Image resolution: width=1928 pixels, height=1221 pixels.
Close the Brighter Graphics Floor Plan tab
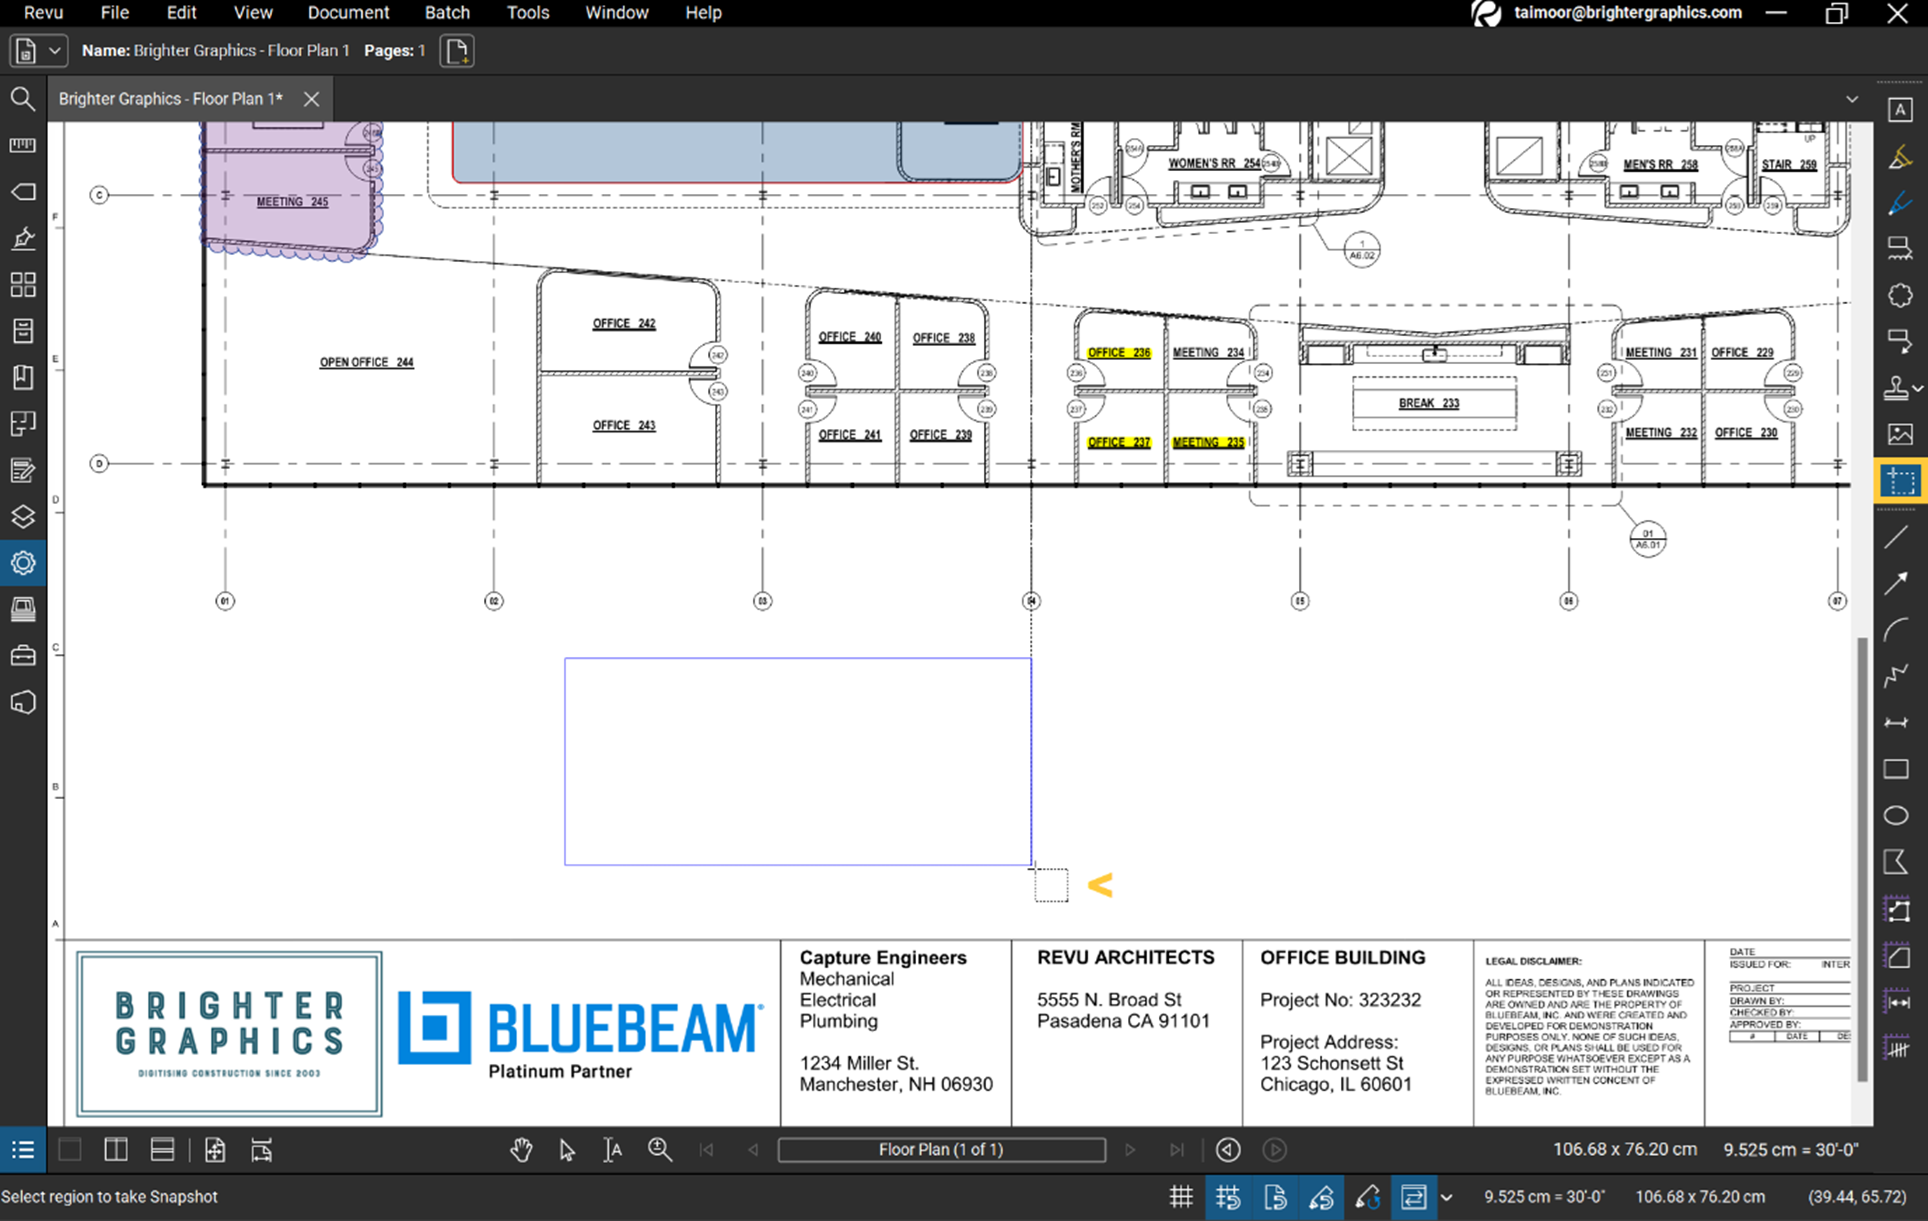coord(311,99)
